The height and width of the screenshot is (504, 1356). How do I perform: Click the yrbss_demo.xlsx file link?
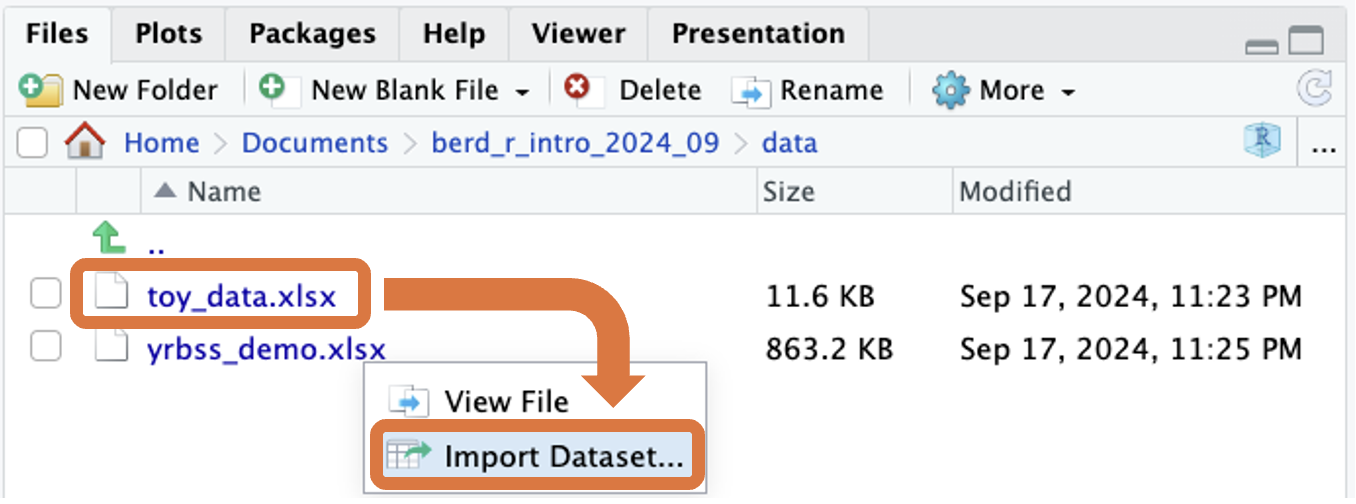[266, 349]
